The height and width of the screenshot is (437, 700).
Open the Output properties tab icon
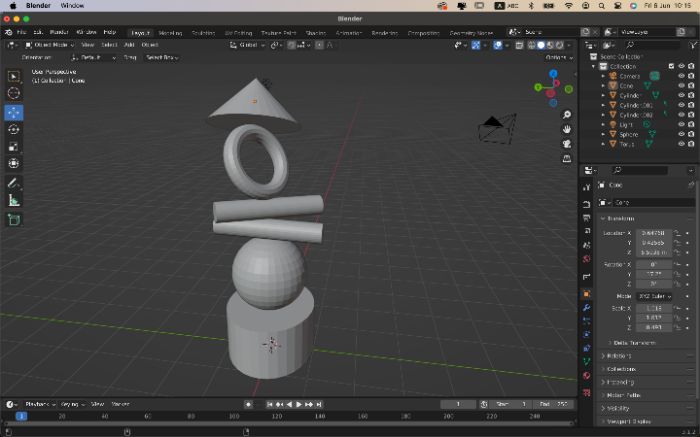click(x=587, y=217)
